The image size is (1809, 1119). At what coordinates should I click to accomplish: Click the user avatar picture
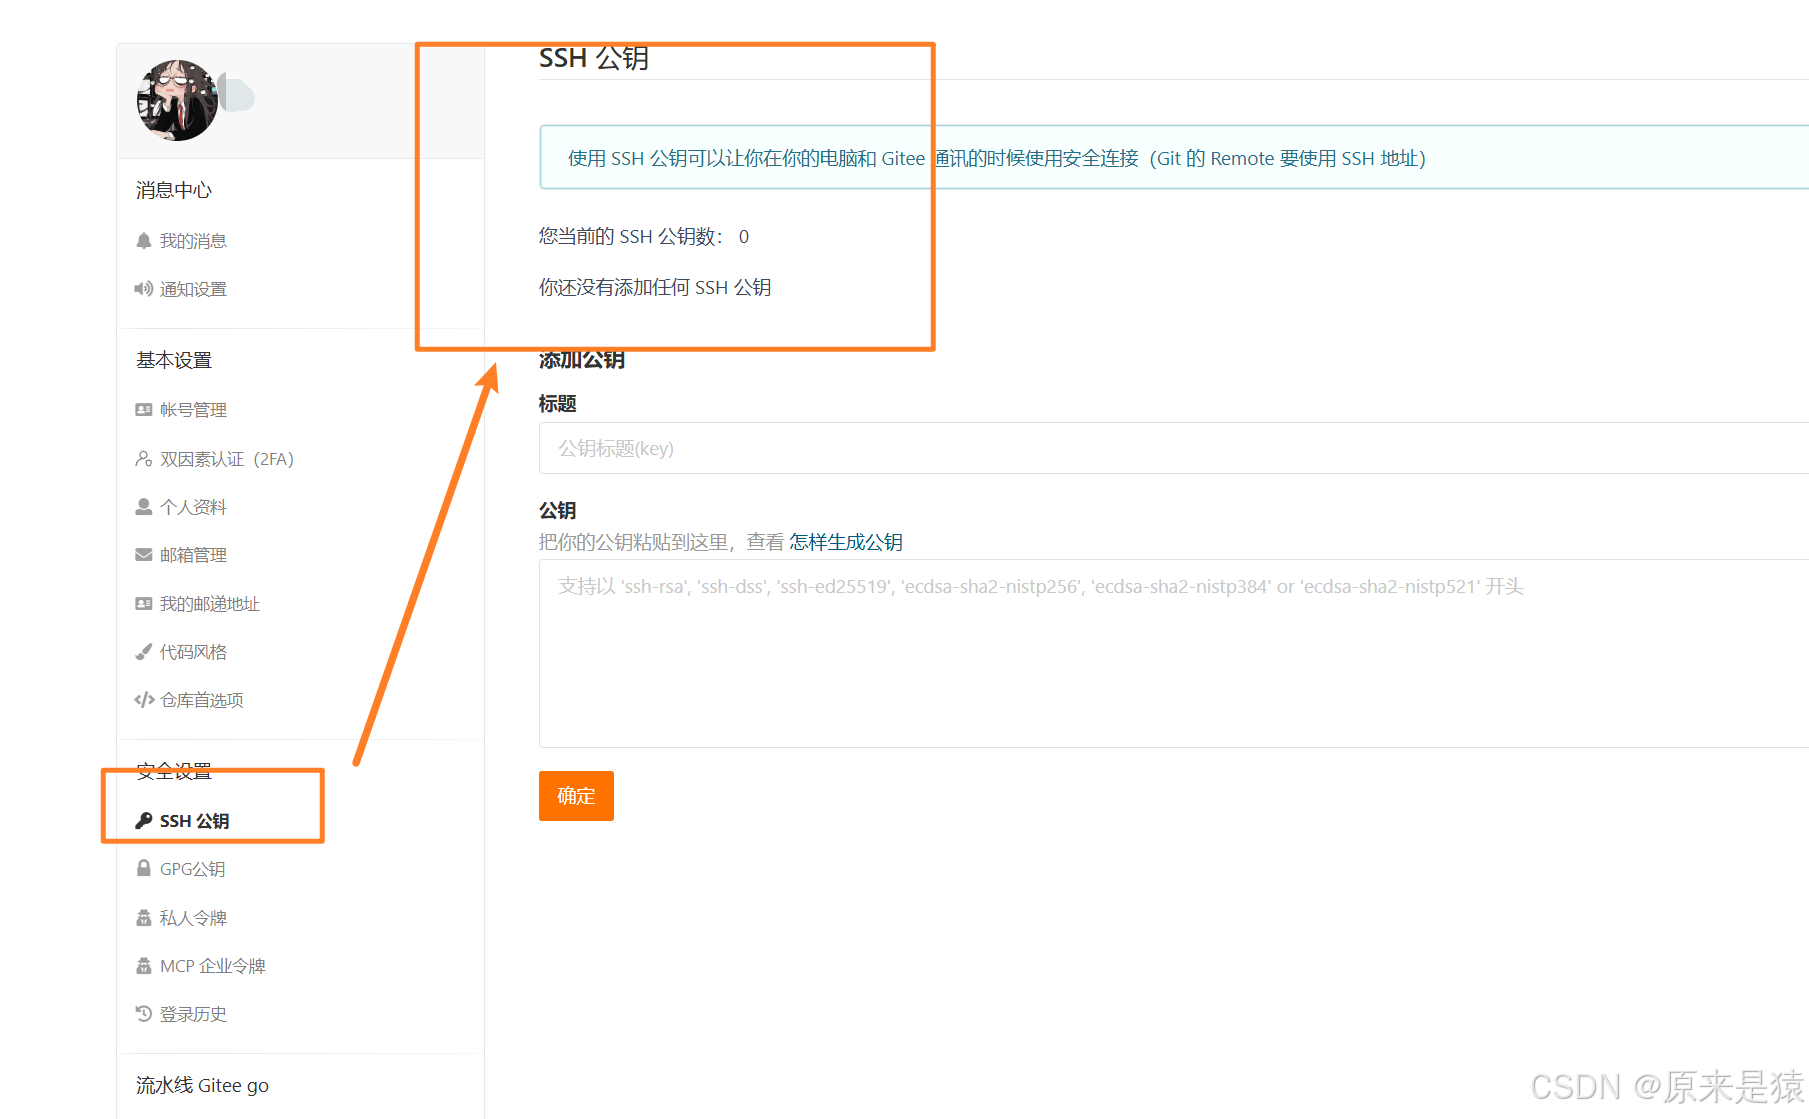pos(177,100)
